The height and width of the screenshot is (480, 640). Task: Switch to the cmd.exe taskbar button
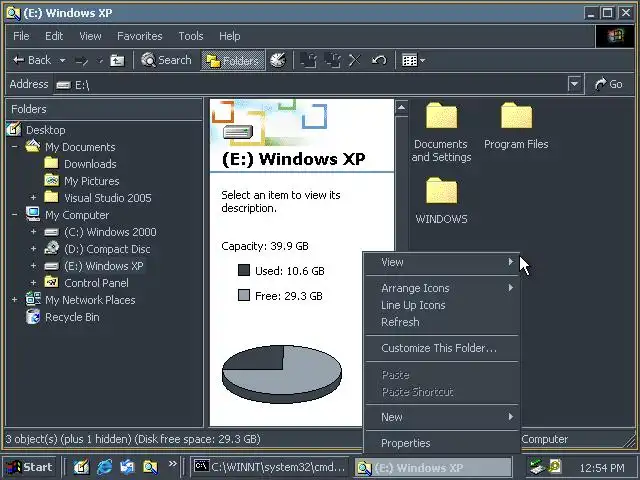pos(270,467)
